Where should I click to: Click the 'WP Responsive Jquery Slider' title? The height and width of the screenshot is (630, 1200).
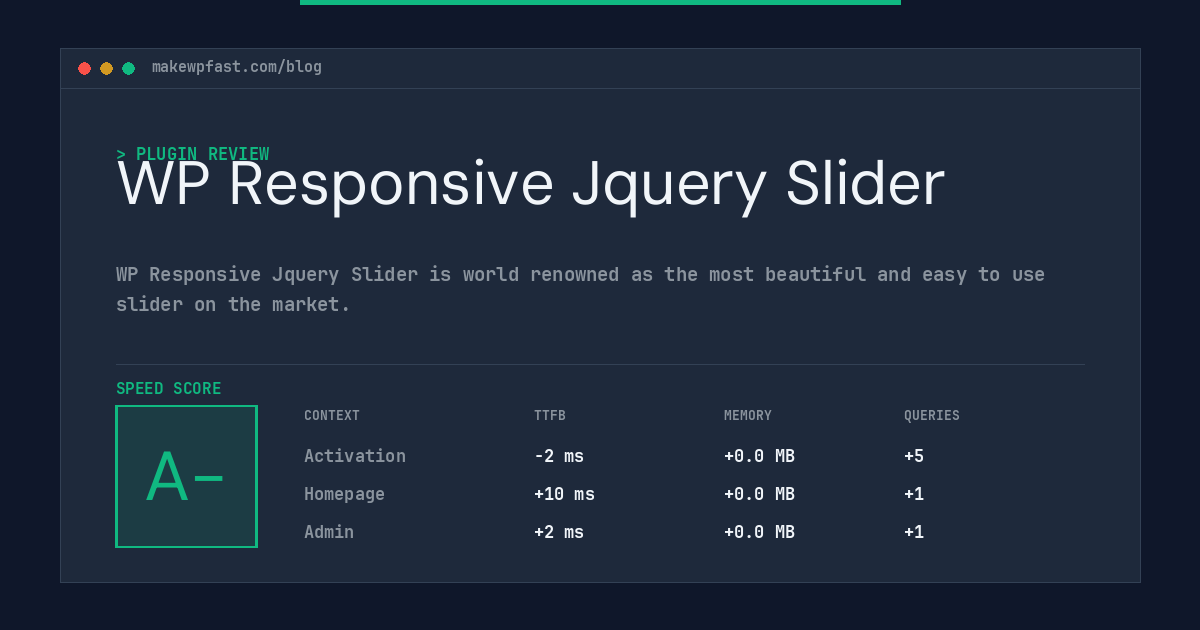(531, 185)
